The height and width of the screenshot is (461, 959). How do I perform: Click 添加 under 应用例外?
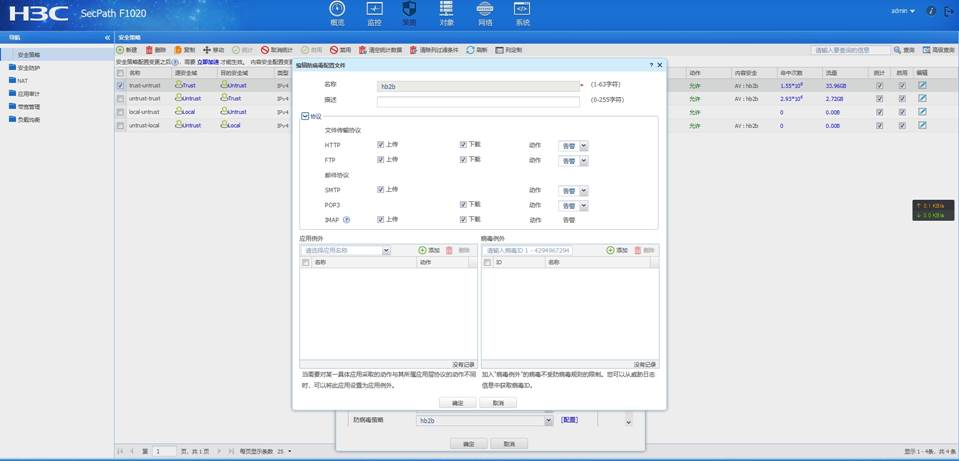429,251
